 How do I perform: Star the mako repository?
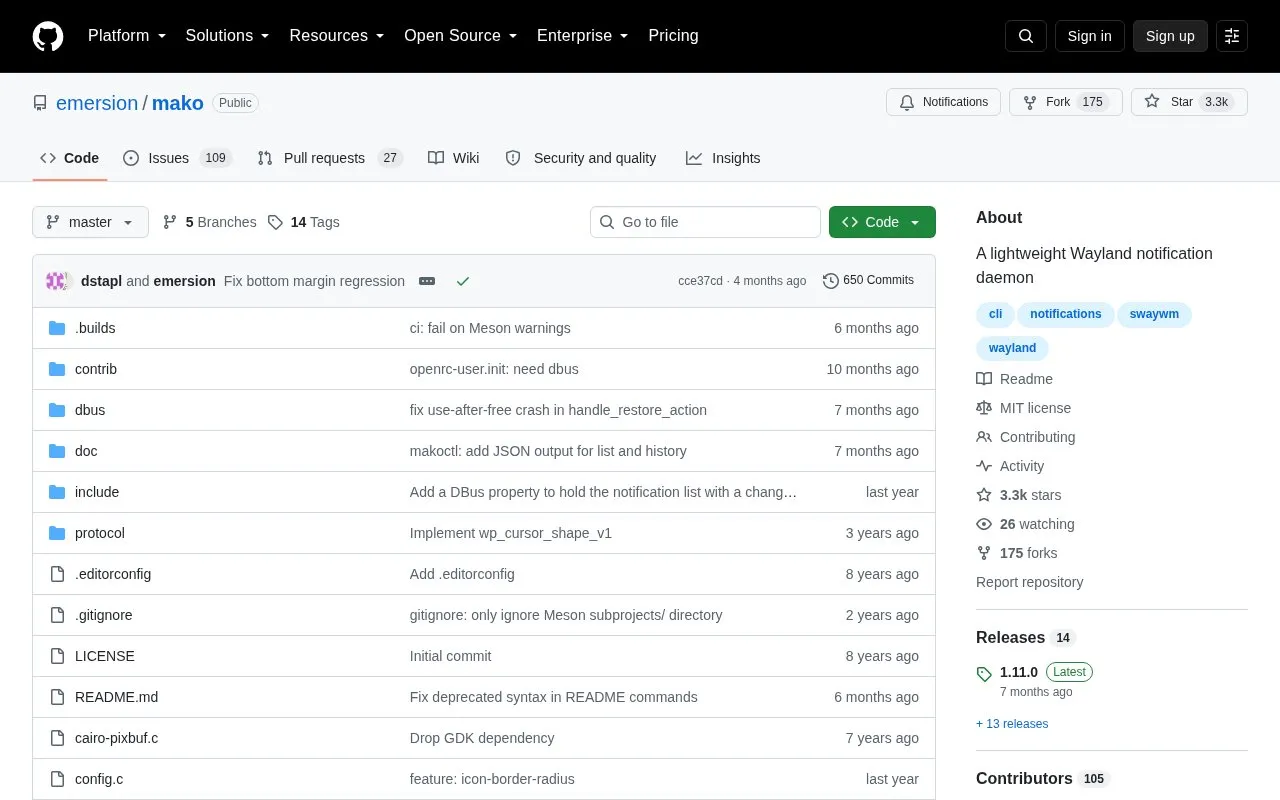1189,102
